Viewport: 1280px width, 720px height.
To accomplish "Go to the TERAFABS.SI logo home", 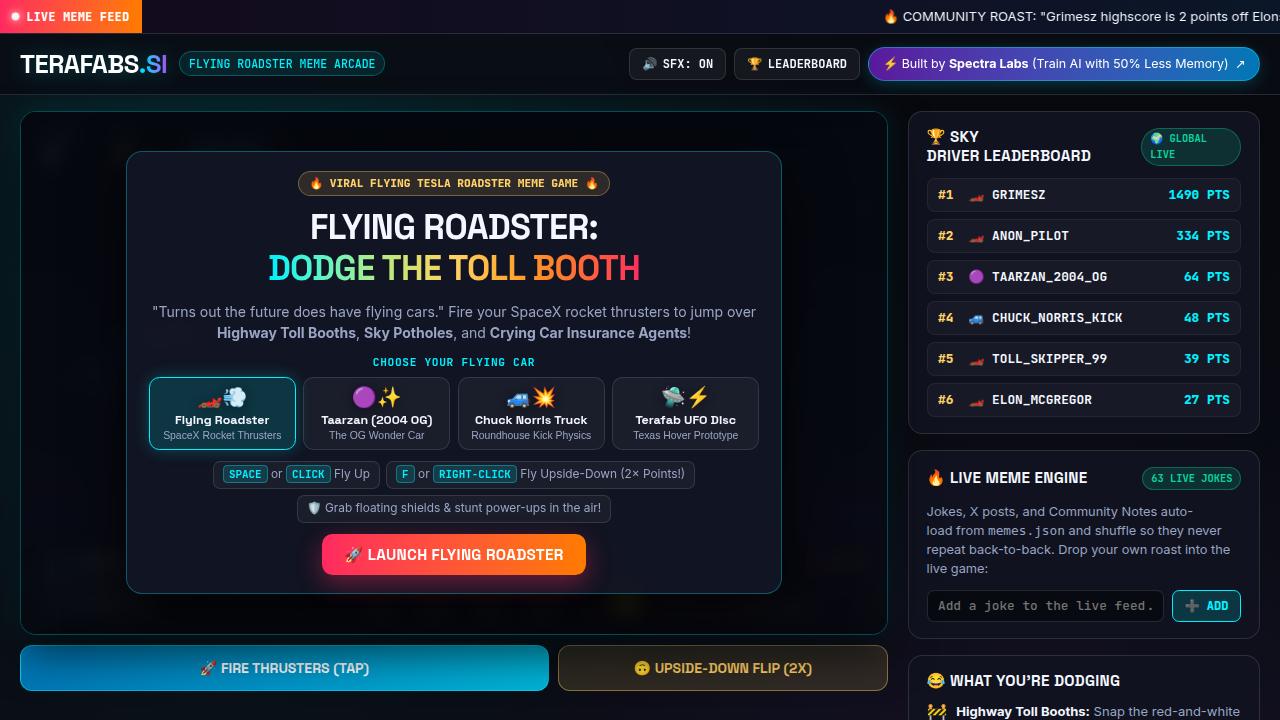I will pos(94,64).
